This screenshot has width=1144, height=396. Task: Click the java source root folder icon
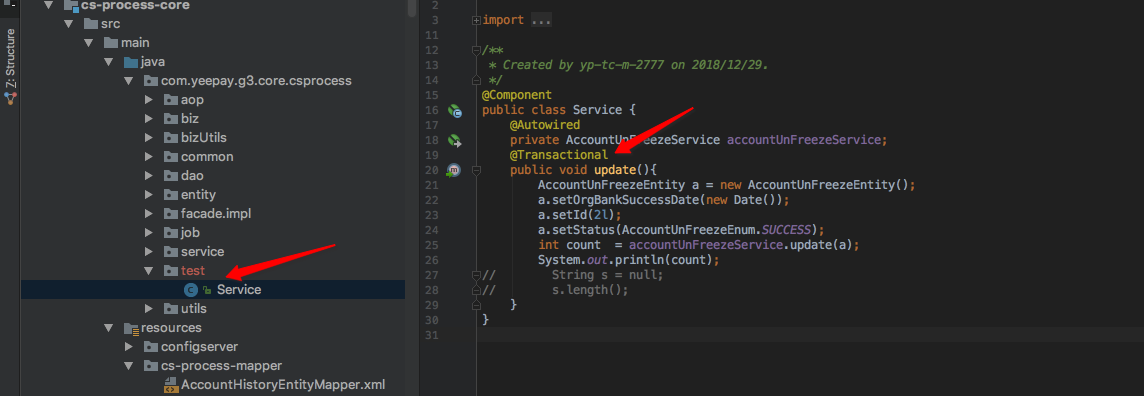[130, 62]
